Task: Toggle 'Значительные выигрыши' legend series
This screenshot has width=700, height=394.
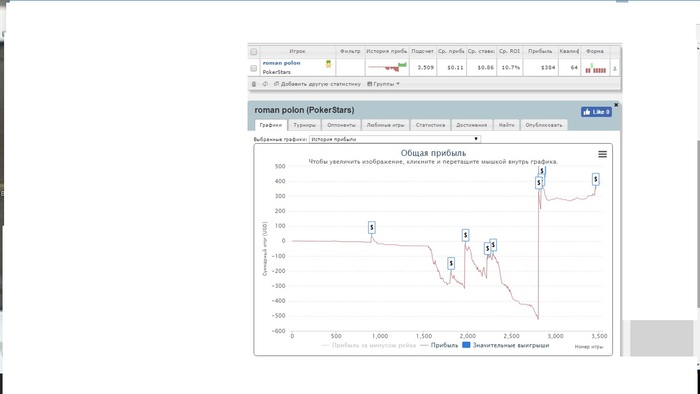Action: tap(505, 345)
